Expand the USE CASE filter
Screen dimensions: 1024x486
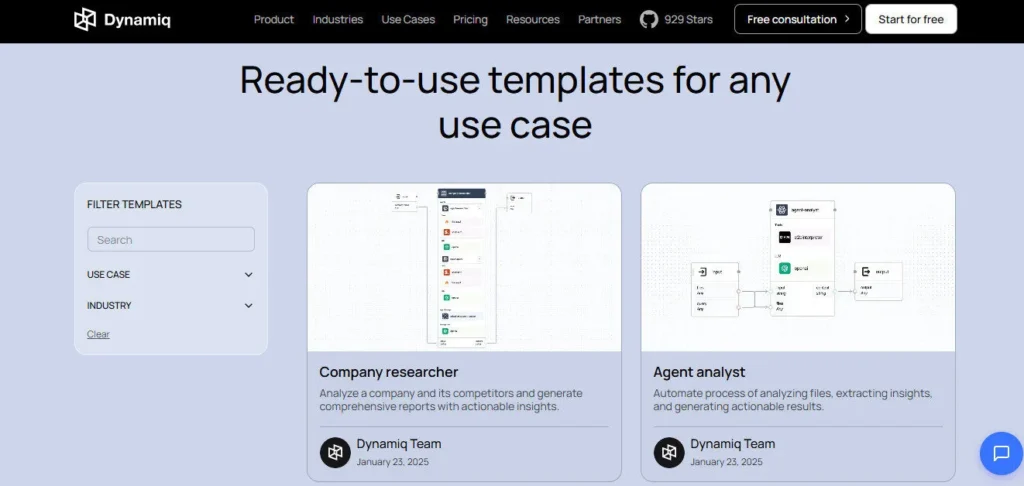(170, 274)
